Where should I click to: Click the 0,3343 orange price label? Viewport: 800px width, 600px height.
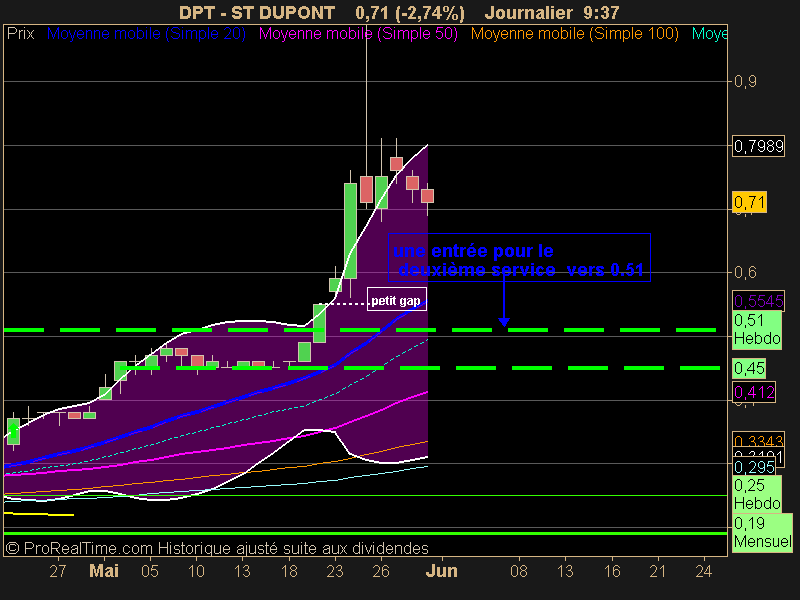click(x=758, y=440)
